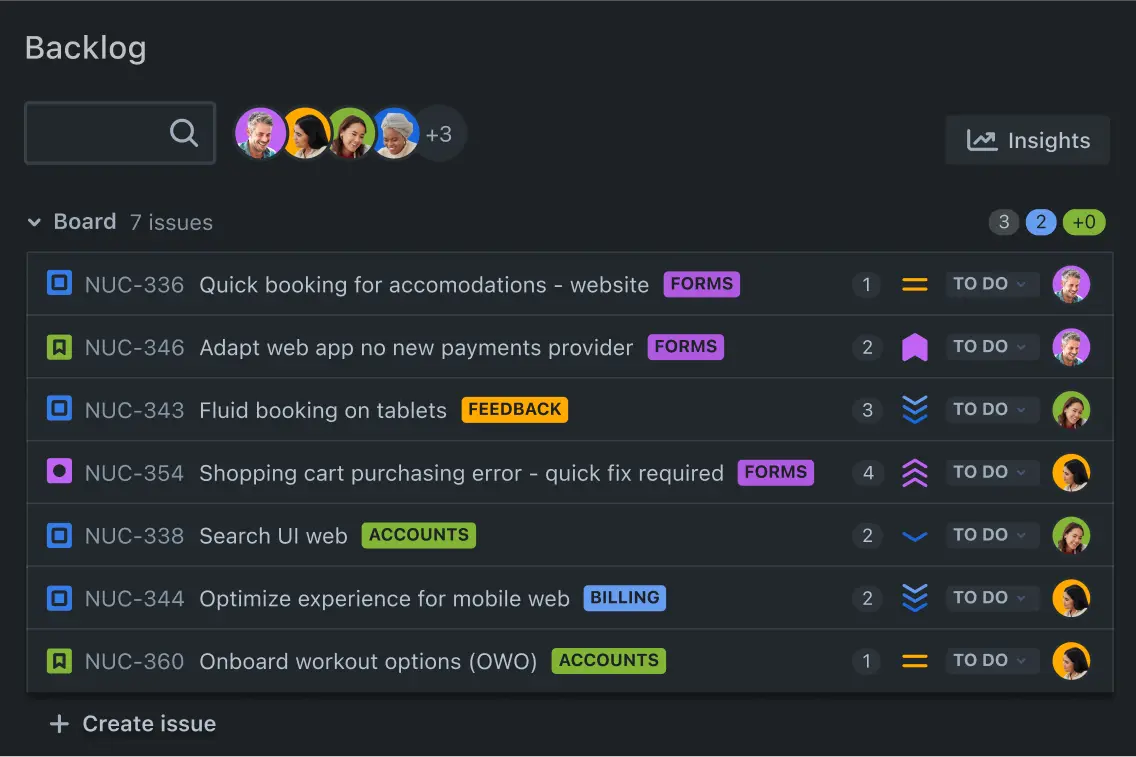
Task: Click the task type icon for NUC-336
Action: pos(59,284)
